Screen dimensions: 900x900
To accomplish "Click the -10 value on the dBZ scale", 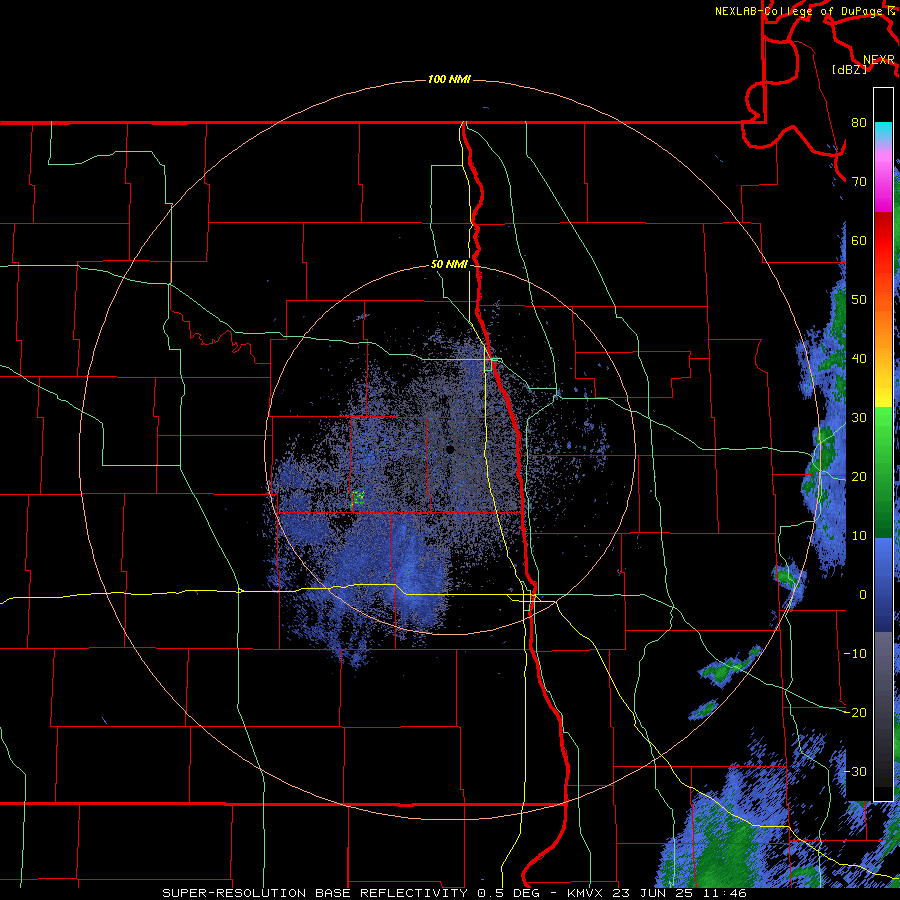I will 855,654.
